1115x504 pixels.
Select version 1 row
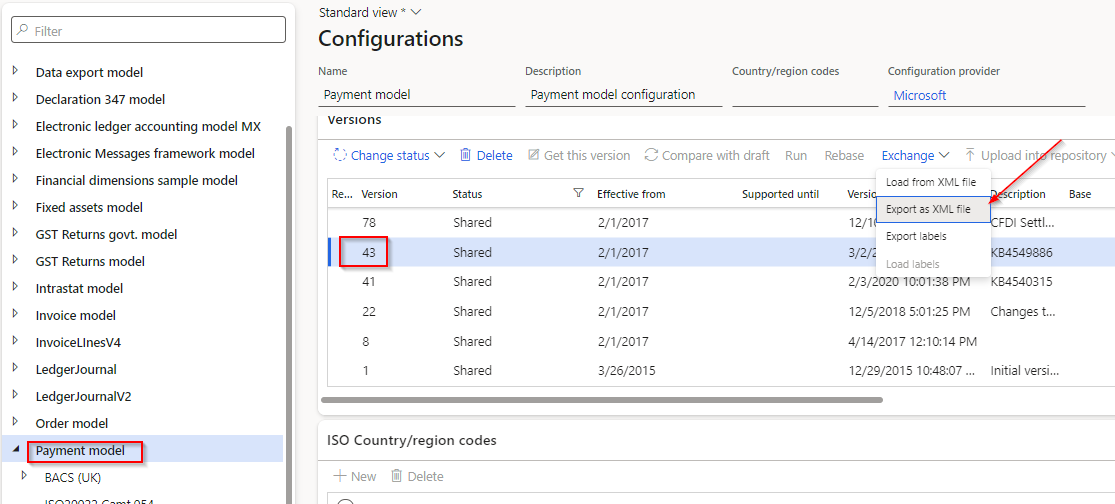point(720,370)
